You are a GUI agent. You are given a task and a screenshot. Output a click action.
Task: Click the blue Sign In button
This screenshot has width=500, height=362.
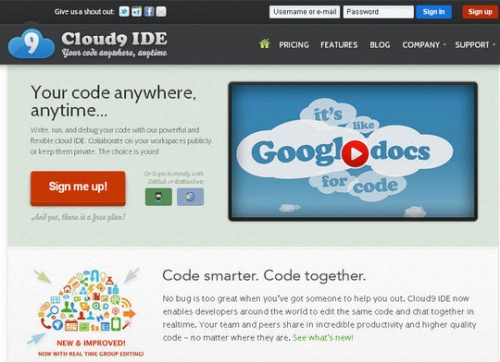(434, 12)
